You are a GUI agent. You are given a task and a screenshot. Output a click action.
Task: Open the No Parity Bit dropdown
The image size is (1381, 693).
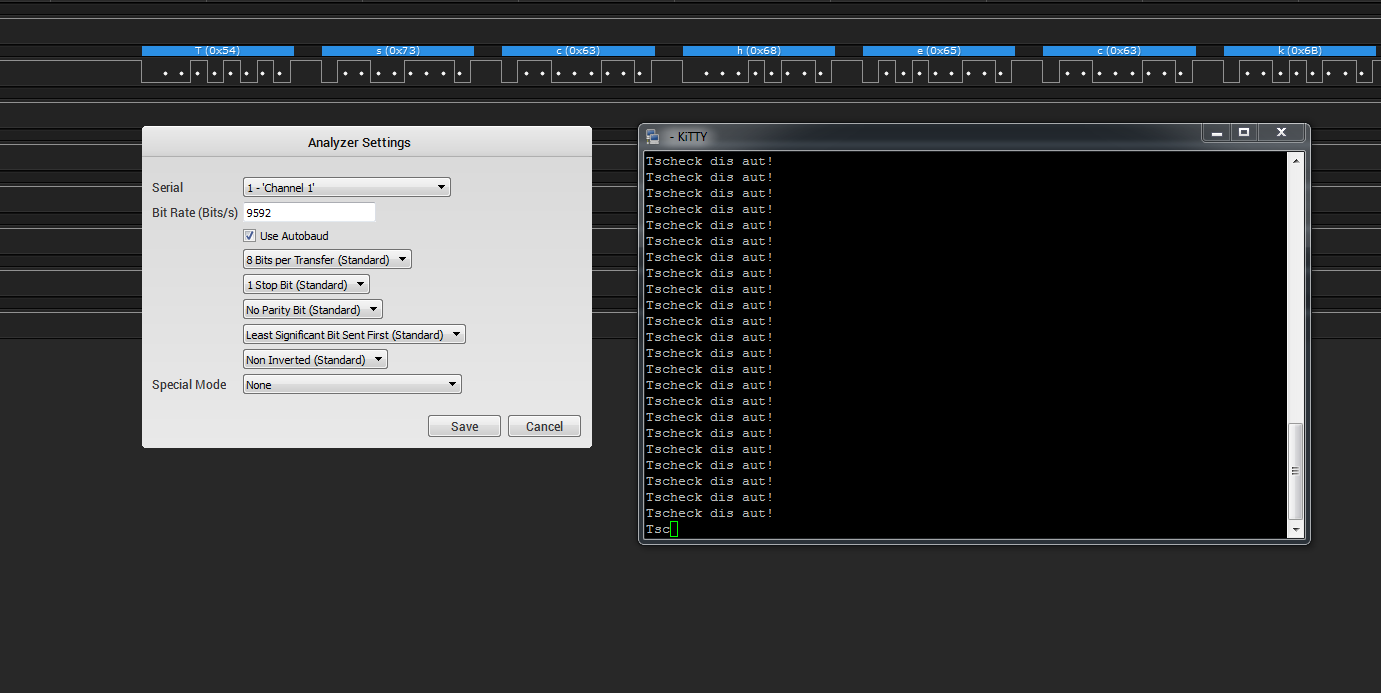coord(313,310)
